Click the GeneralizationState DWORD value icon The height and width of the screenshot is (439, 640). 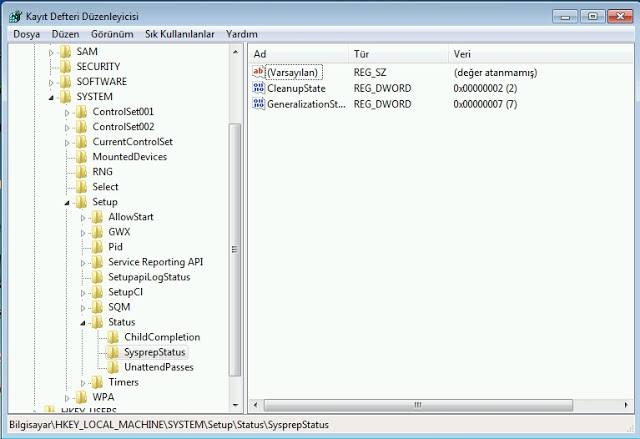pos(258,104)
